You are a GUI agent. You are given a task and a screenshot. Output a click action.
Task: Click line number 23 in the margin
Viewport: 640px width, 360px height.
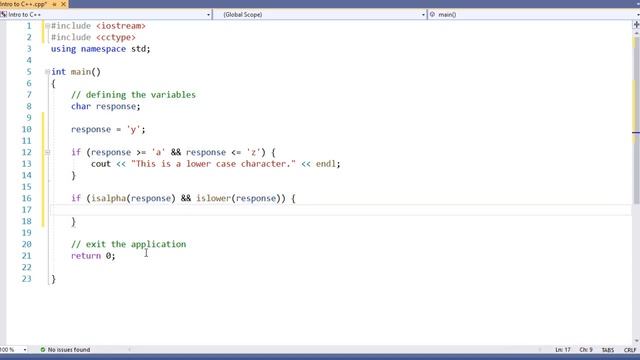pyautogui.click(x=27, y=279)
